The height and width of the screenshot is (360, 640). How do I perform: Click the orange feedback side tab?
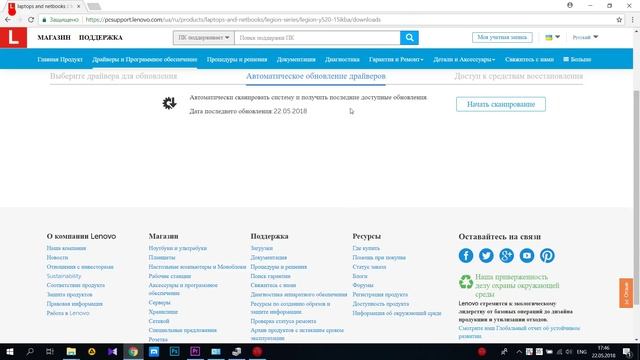[626, 293]
